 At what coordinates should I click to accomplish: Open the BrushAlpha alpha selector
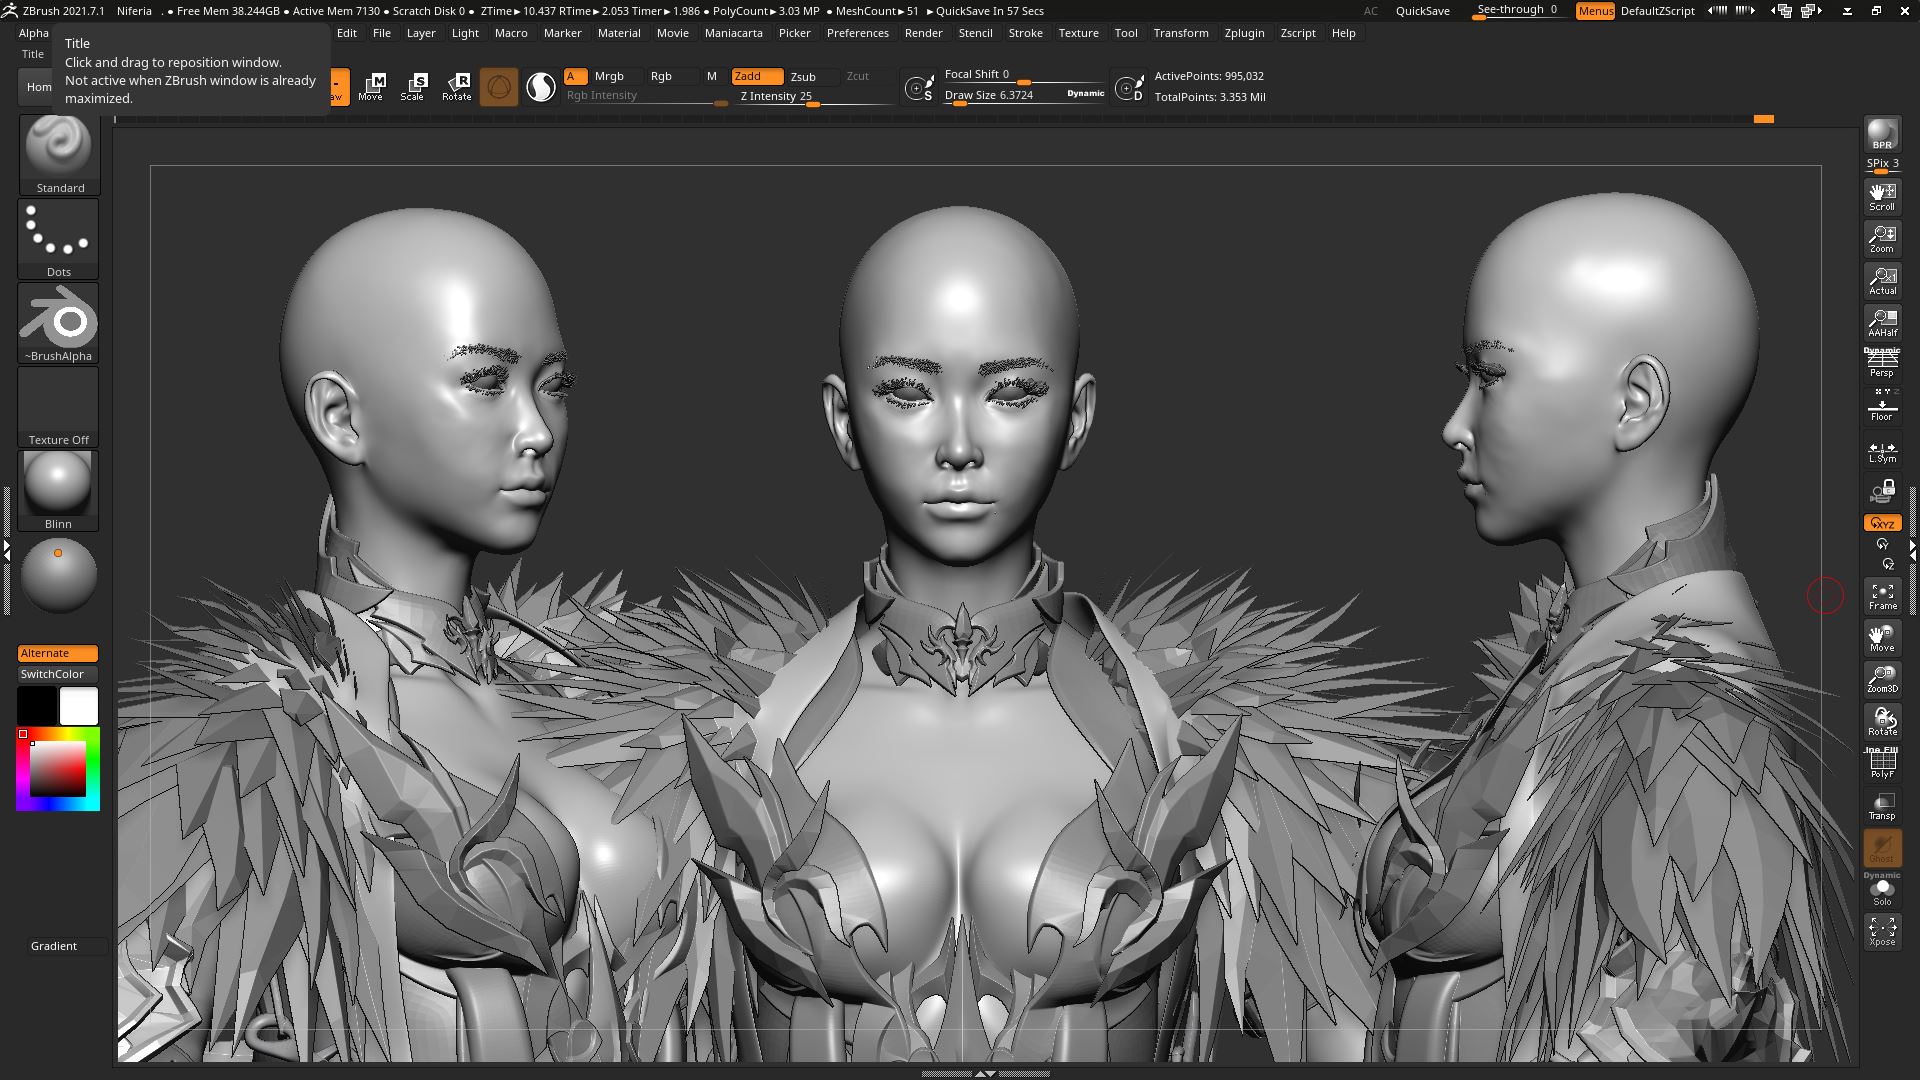click(x=59, y=323)
